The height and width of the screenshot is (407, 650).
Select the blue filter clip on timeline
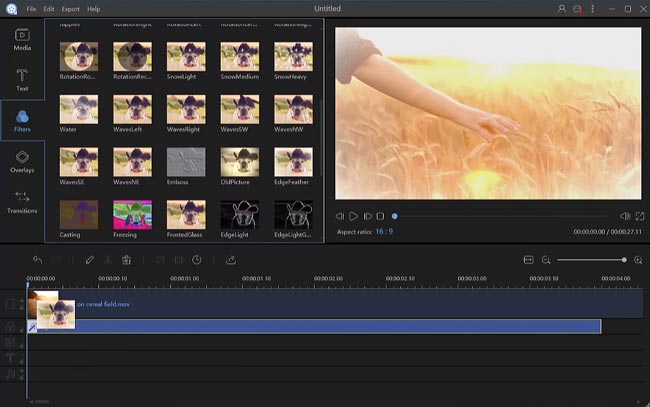coord(314,327)
